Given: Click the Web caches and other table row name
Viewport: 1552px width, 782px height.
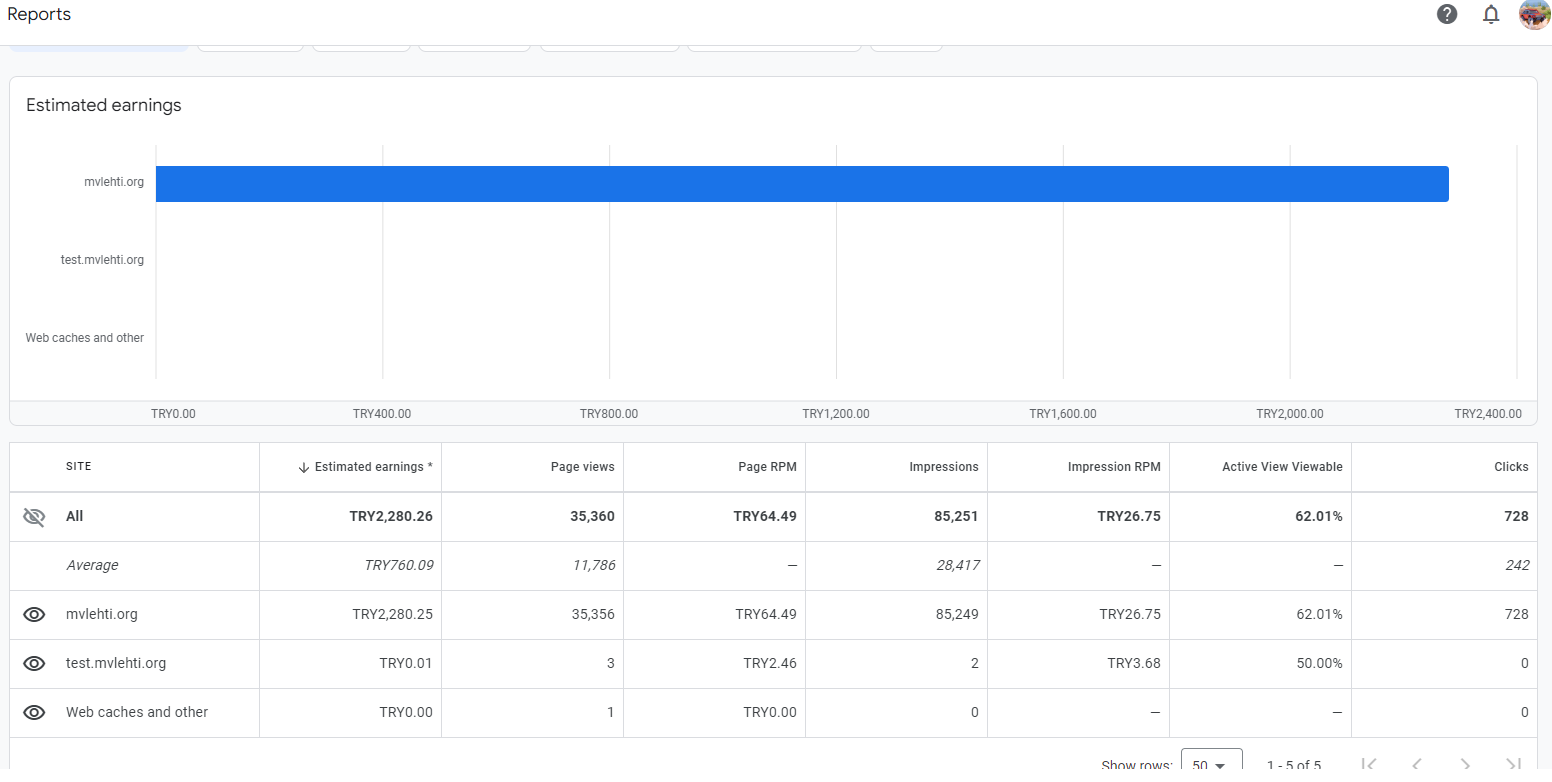Looking at the screenshot, I should point(137,713).
